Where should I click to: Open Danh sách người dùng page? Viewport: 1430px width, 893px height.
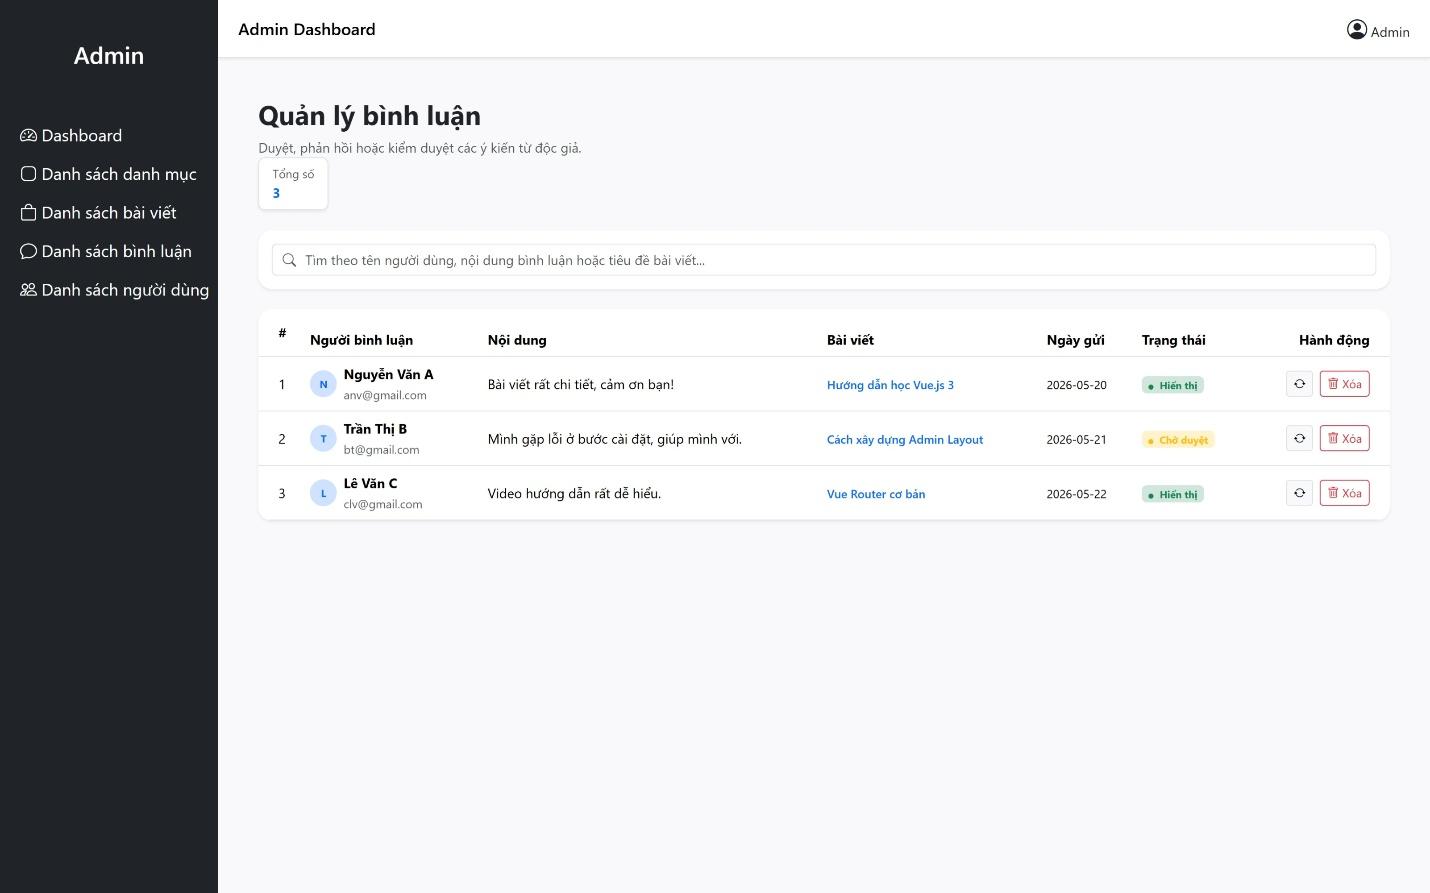(114, 290)
